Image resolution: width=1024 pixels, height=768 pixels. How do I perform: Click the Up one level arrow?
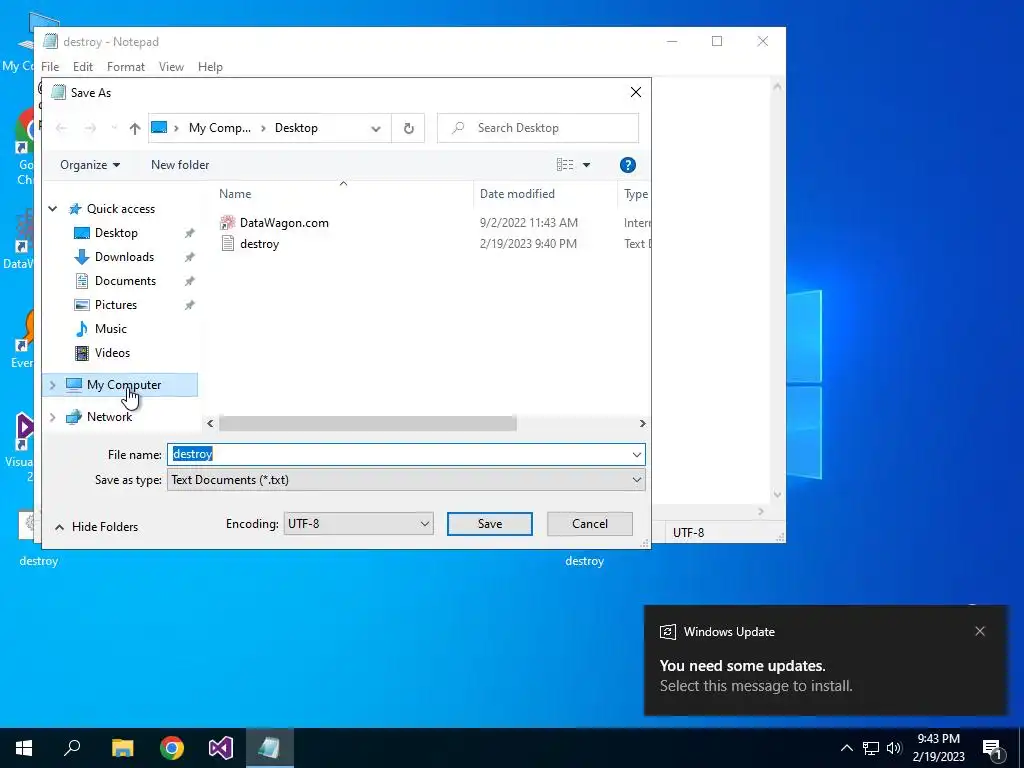point(135,129)
